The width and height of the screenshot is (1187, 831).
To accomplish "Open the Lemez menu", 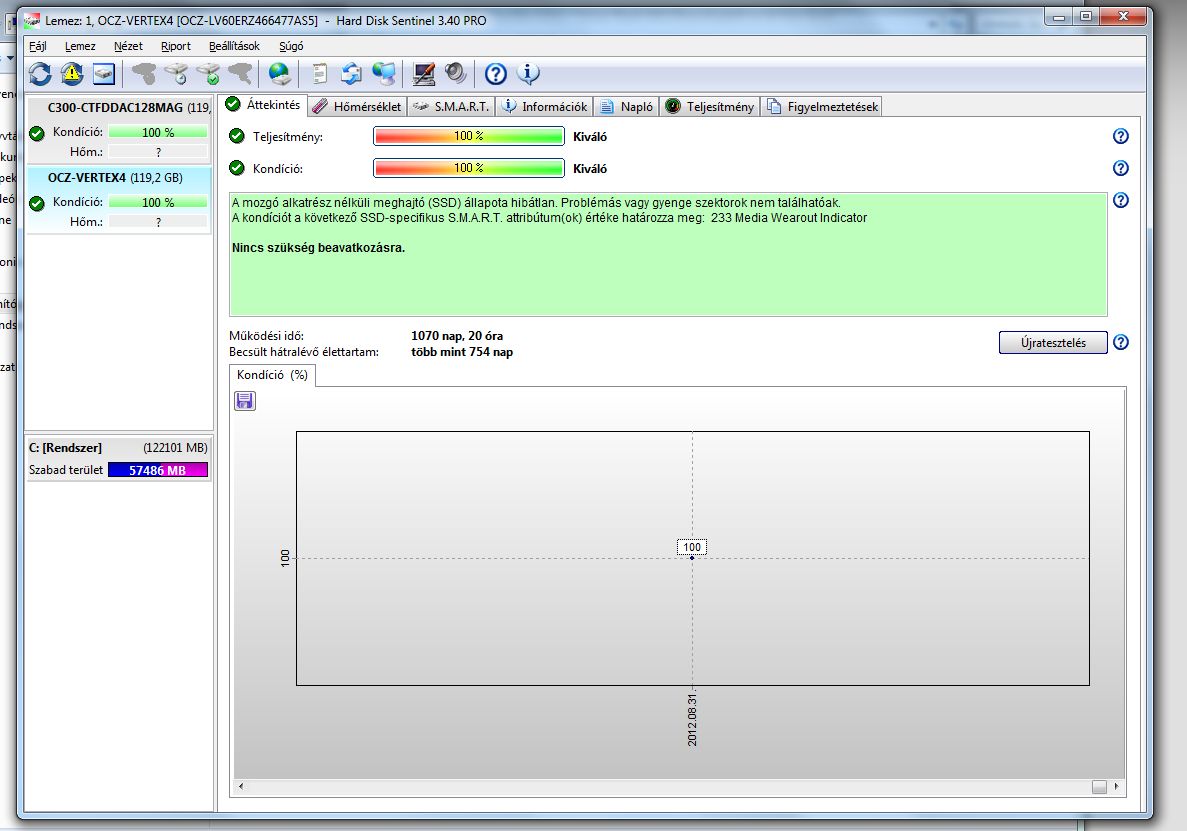I will (79, 46).
